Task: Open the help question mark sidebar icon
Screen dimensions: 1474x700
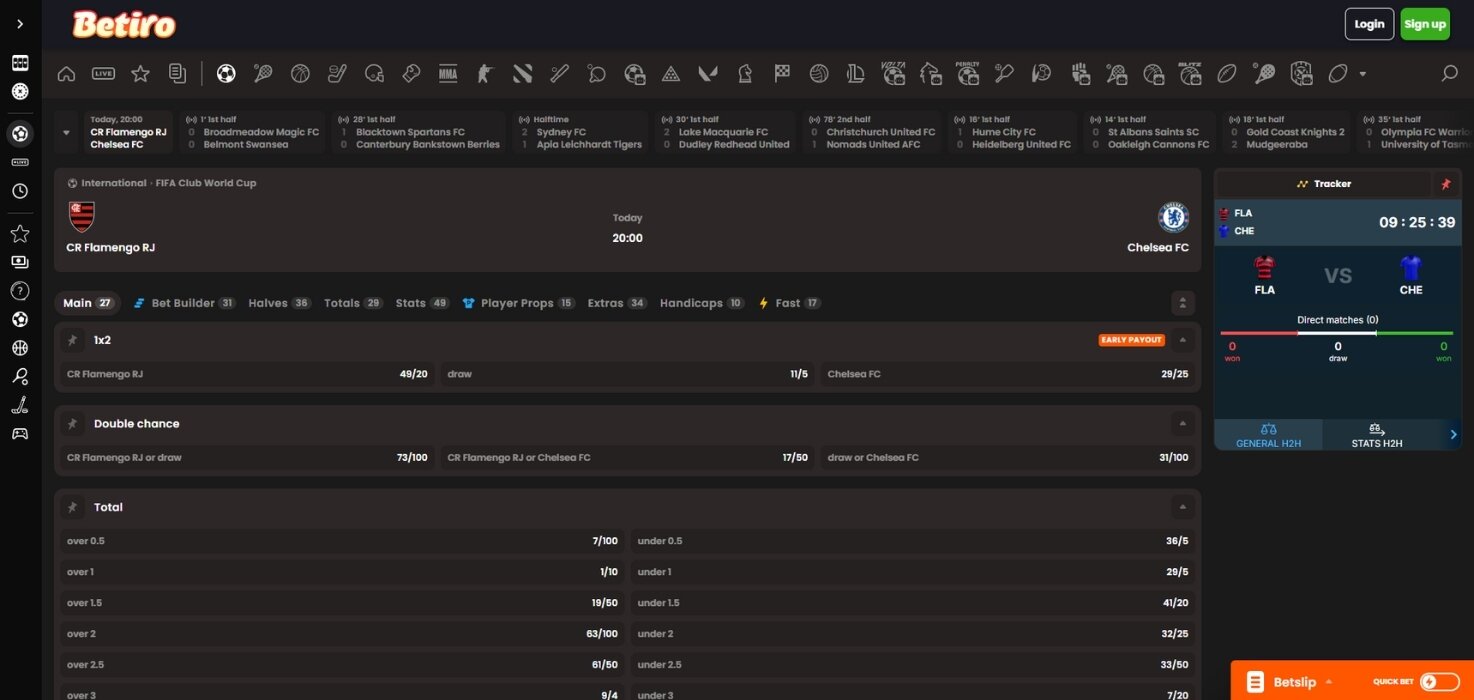Action: click(20, 291)
